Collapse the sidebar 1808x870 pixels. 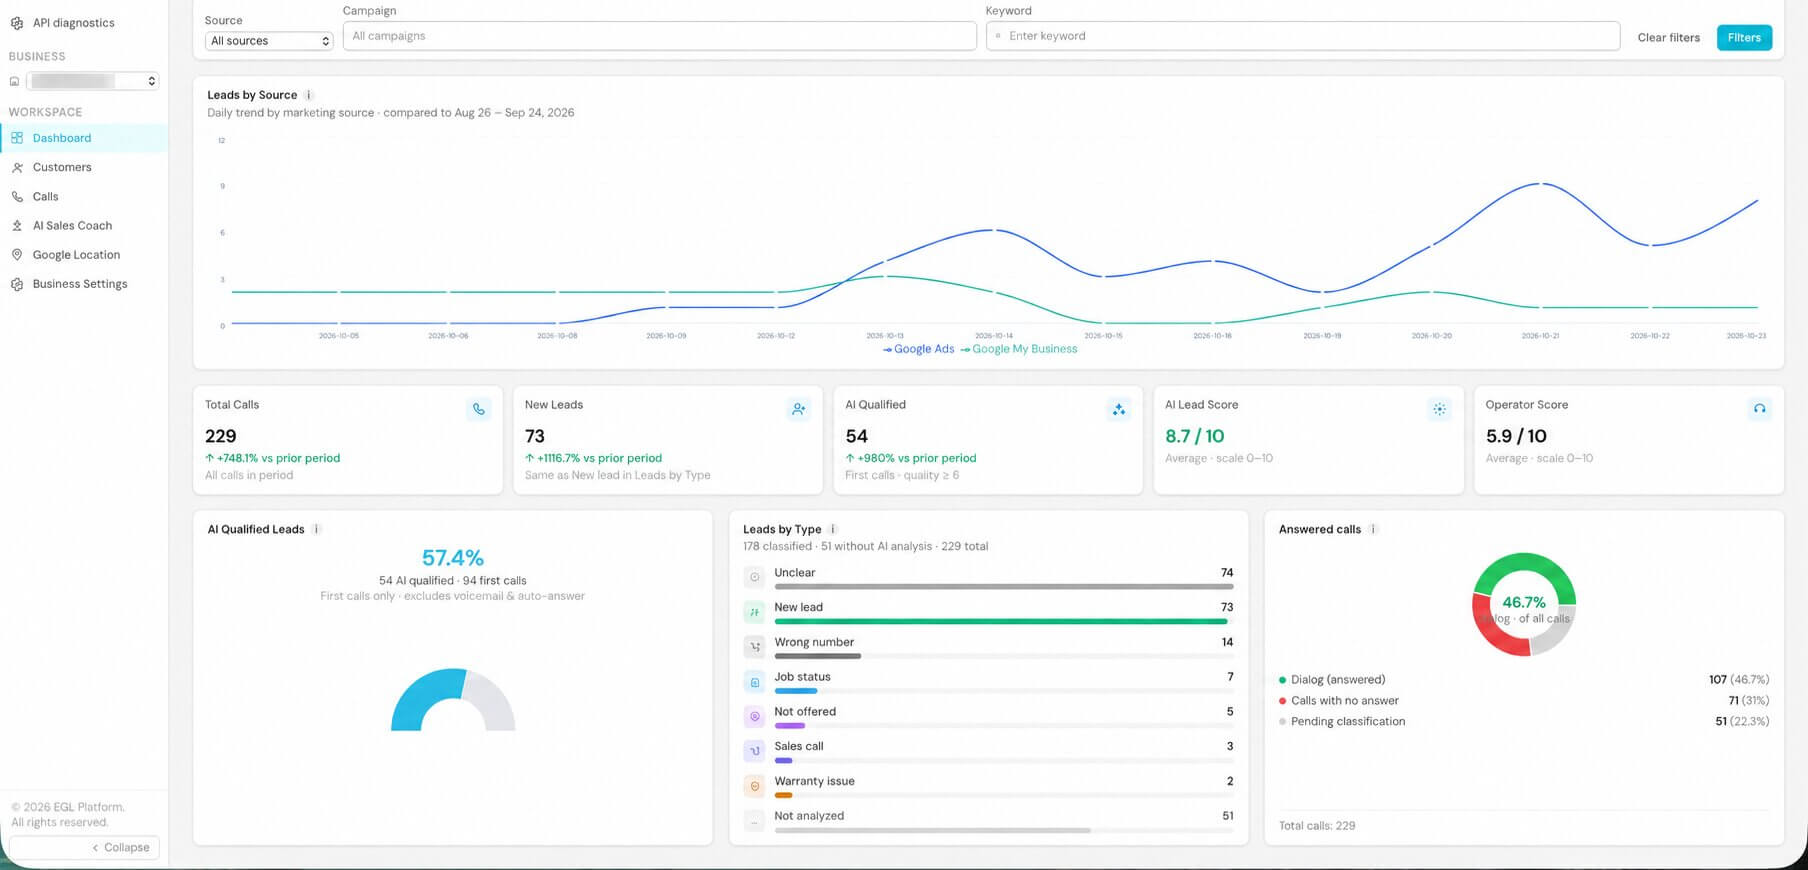tap(84, 847)
